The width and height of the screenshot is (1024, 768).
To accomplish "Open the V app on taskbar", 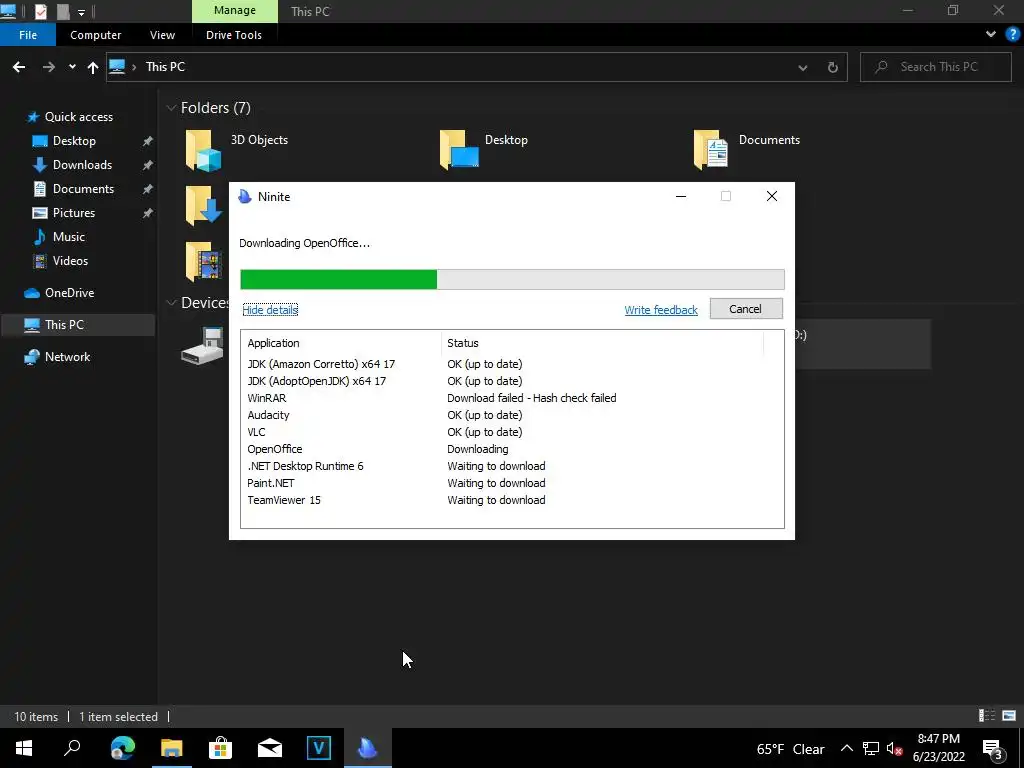I will pos(319,748).
